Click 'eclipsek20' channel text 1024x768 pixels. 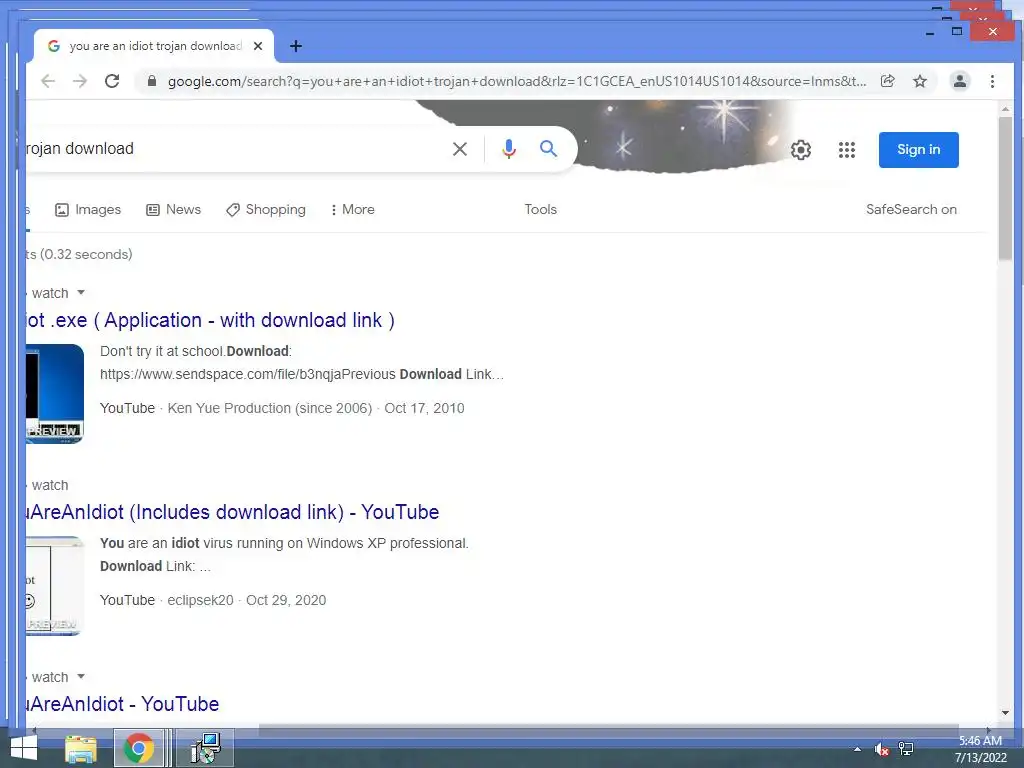(x=200, y=600)
